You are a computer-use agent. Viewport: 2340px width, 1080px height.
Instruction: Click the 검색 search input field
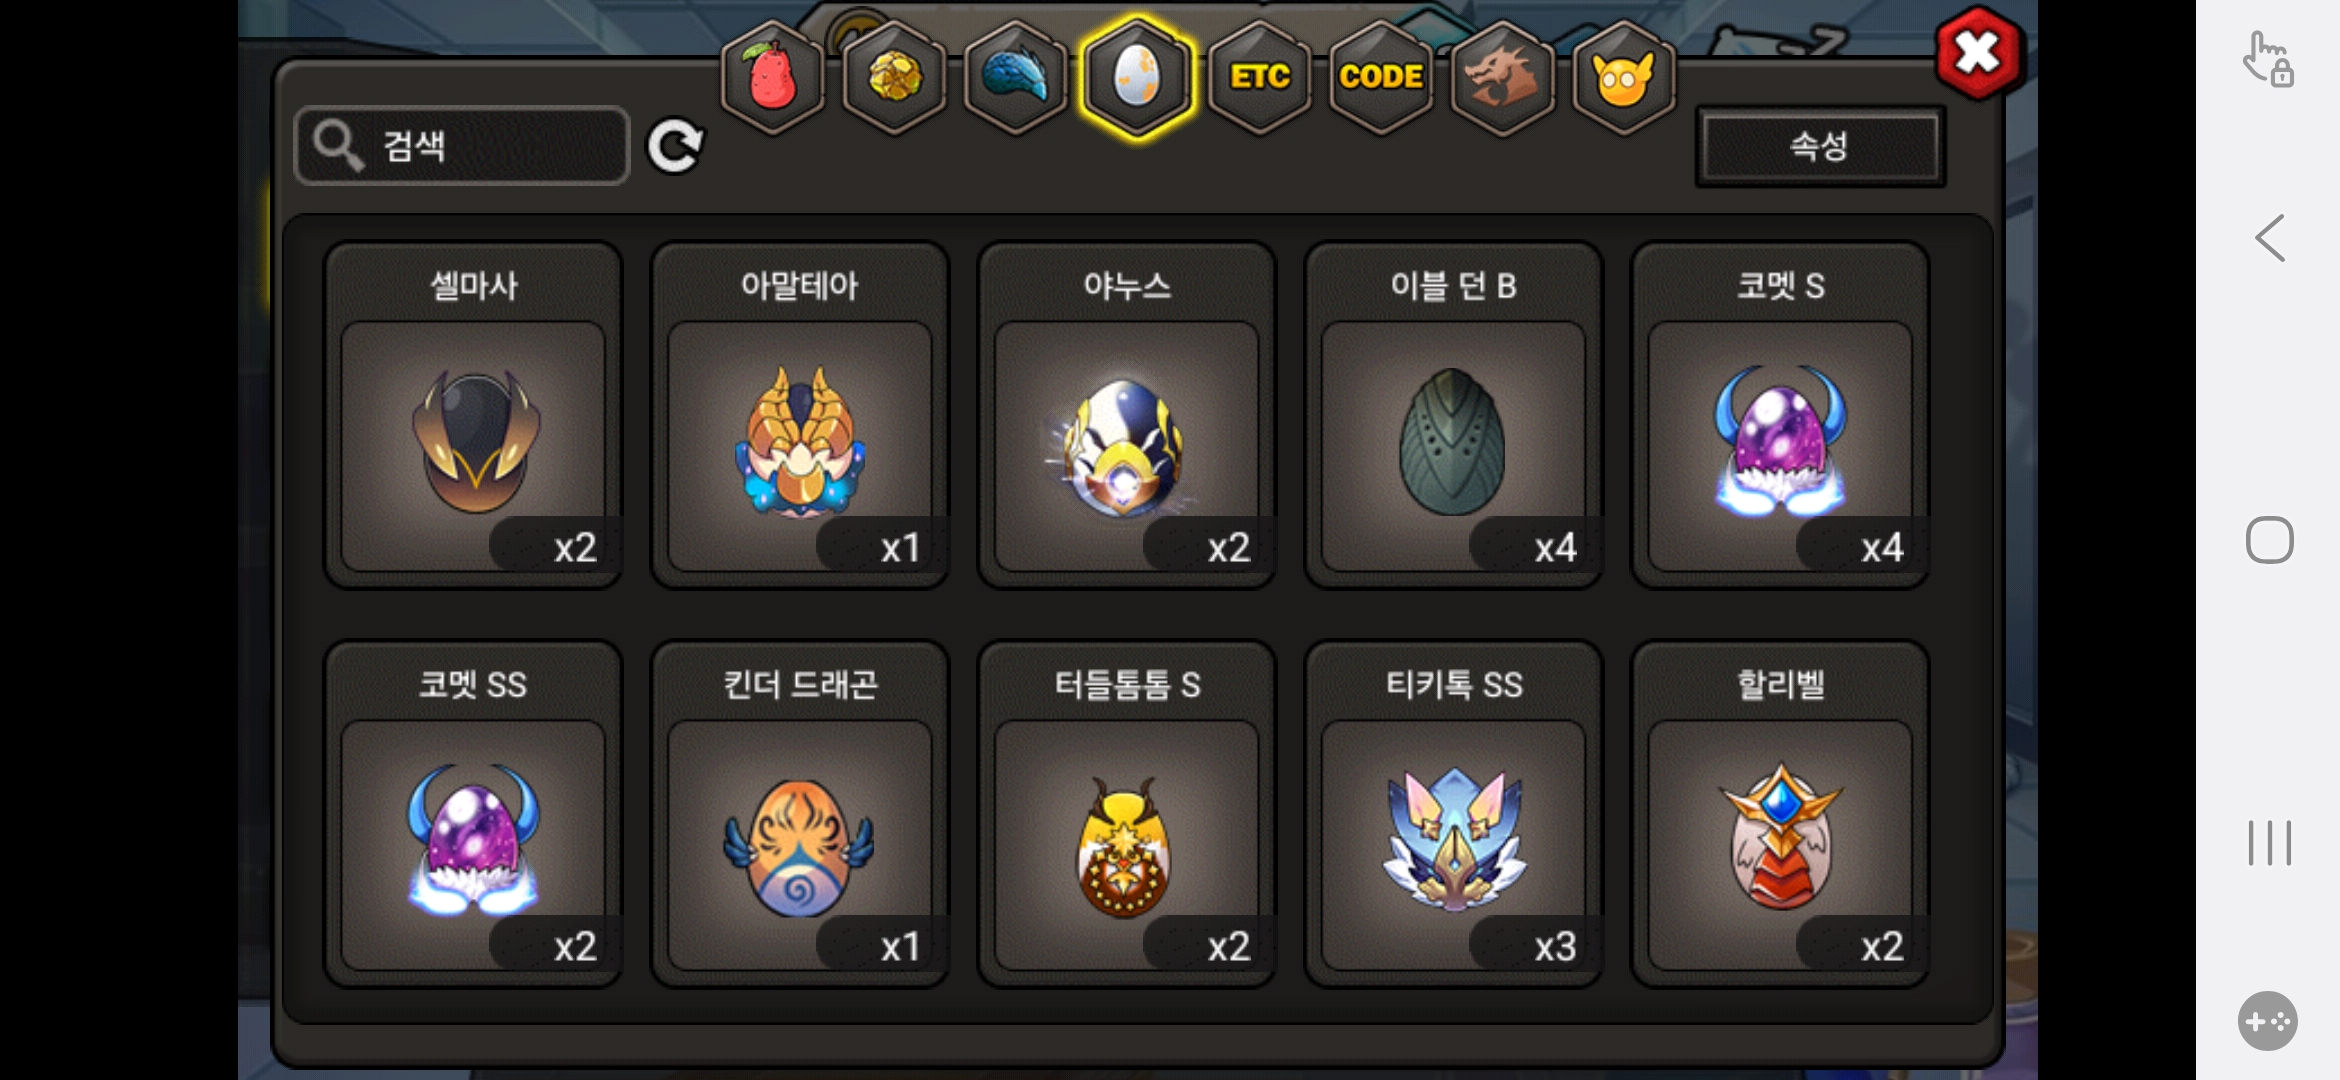(462, 146)
